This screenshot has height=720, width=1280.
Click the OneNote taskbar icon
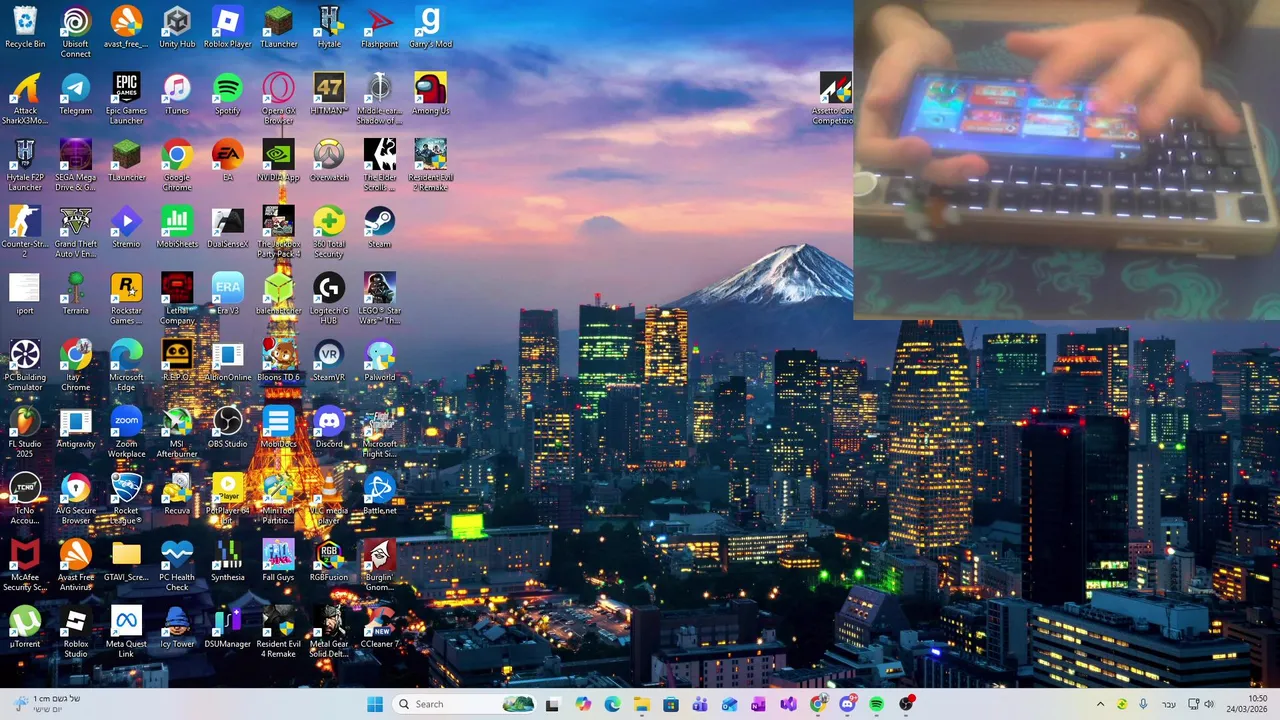759,704
